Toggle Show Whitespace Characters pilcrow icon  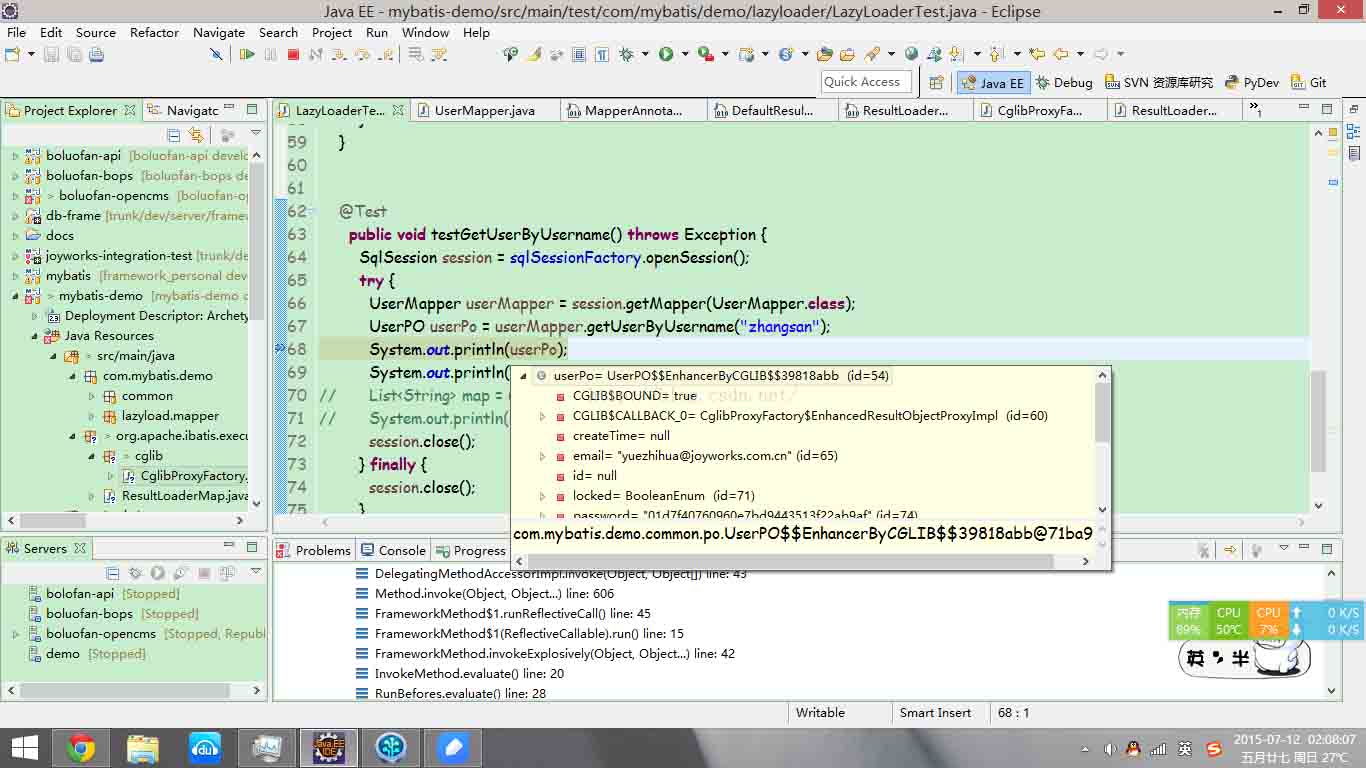(x=601, y=54)
